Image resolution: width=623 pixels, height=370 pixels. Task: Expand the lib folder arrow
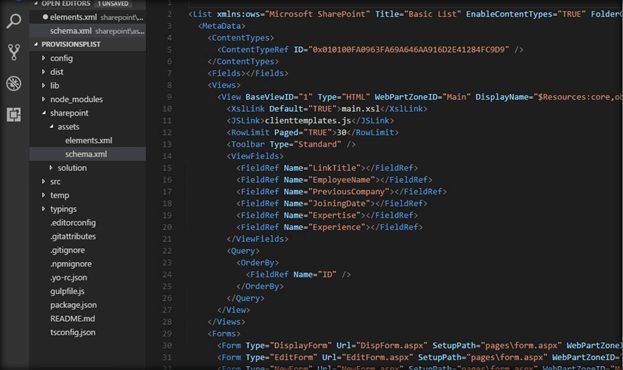point(43,85)
